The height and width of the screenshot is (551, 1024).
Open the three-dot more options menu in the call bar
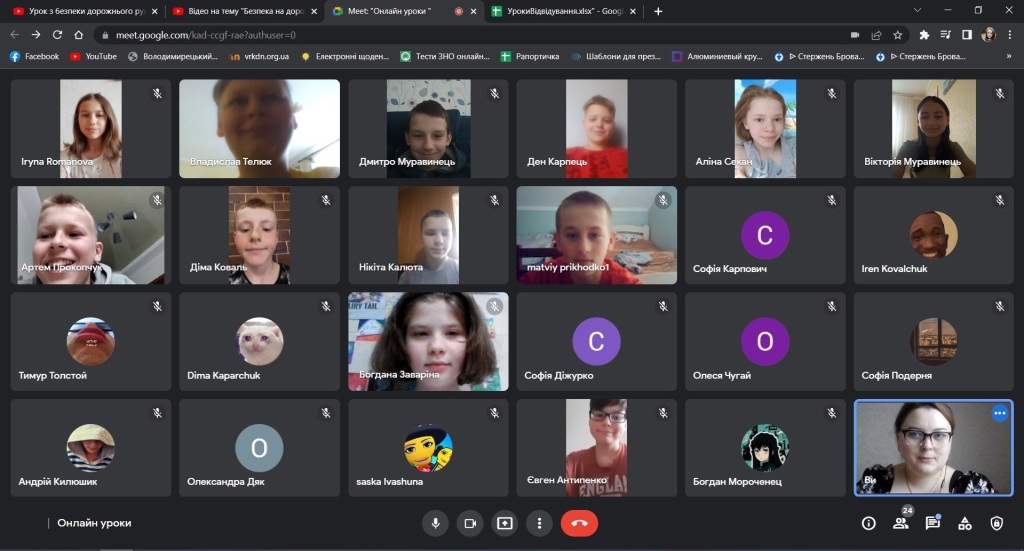(x=539, y=523)
